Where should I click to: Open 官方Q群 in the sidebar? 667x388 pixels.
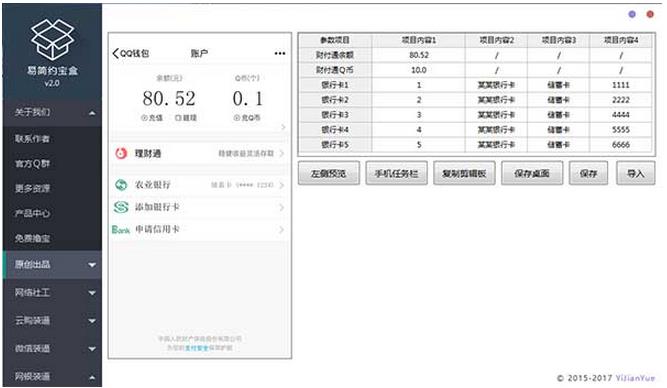click(x=32, y=163)
